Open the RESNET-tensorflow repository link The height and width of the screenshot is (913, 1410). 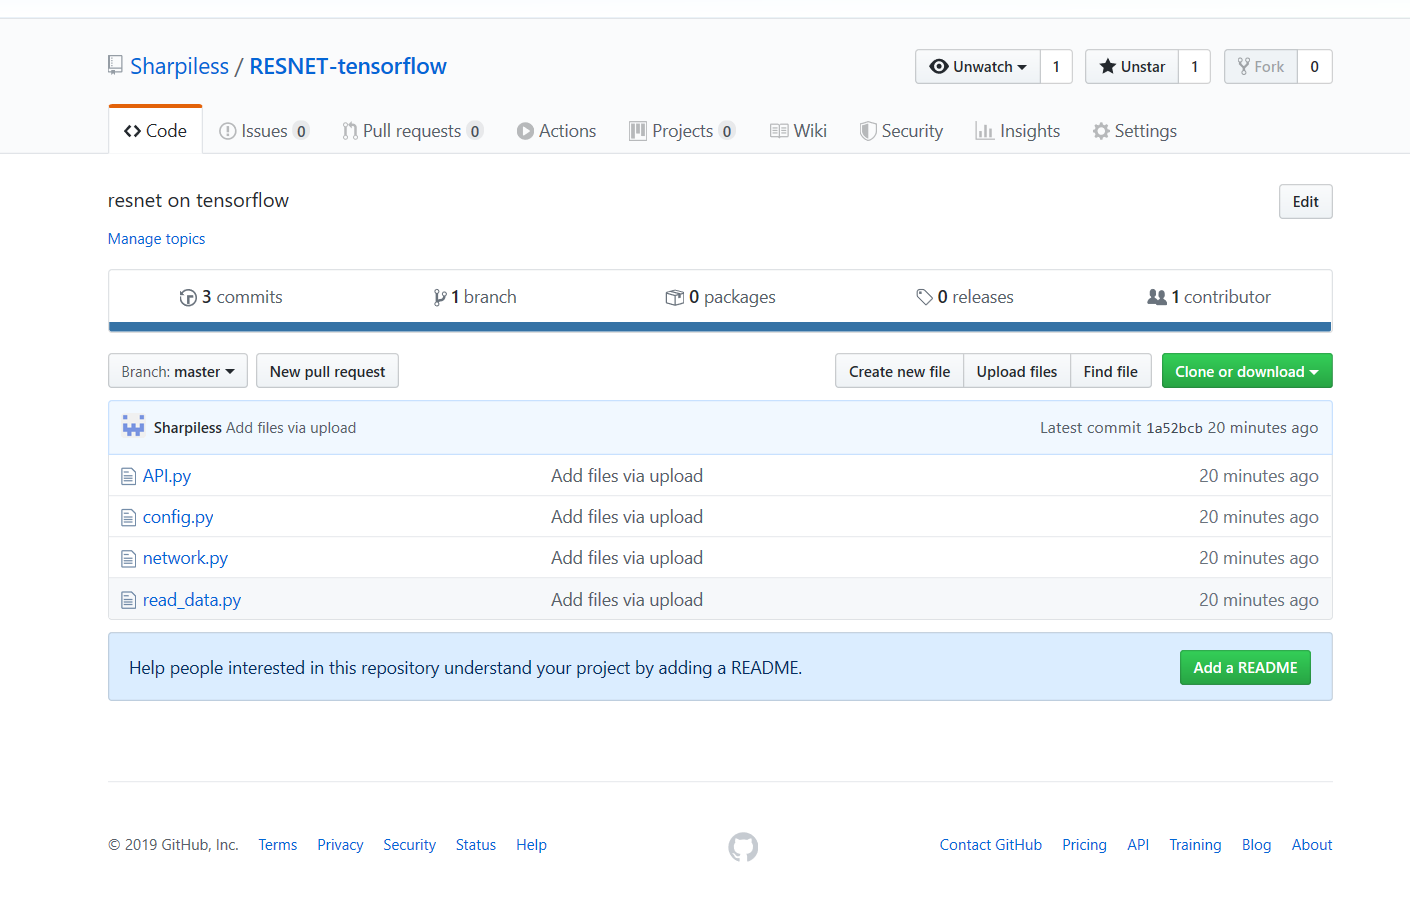(x=348, y=66)
